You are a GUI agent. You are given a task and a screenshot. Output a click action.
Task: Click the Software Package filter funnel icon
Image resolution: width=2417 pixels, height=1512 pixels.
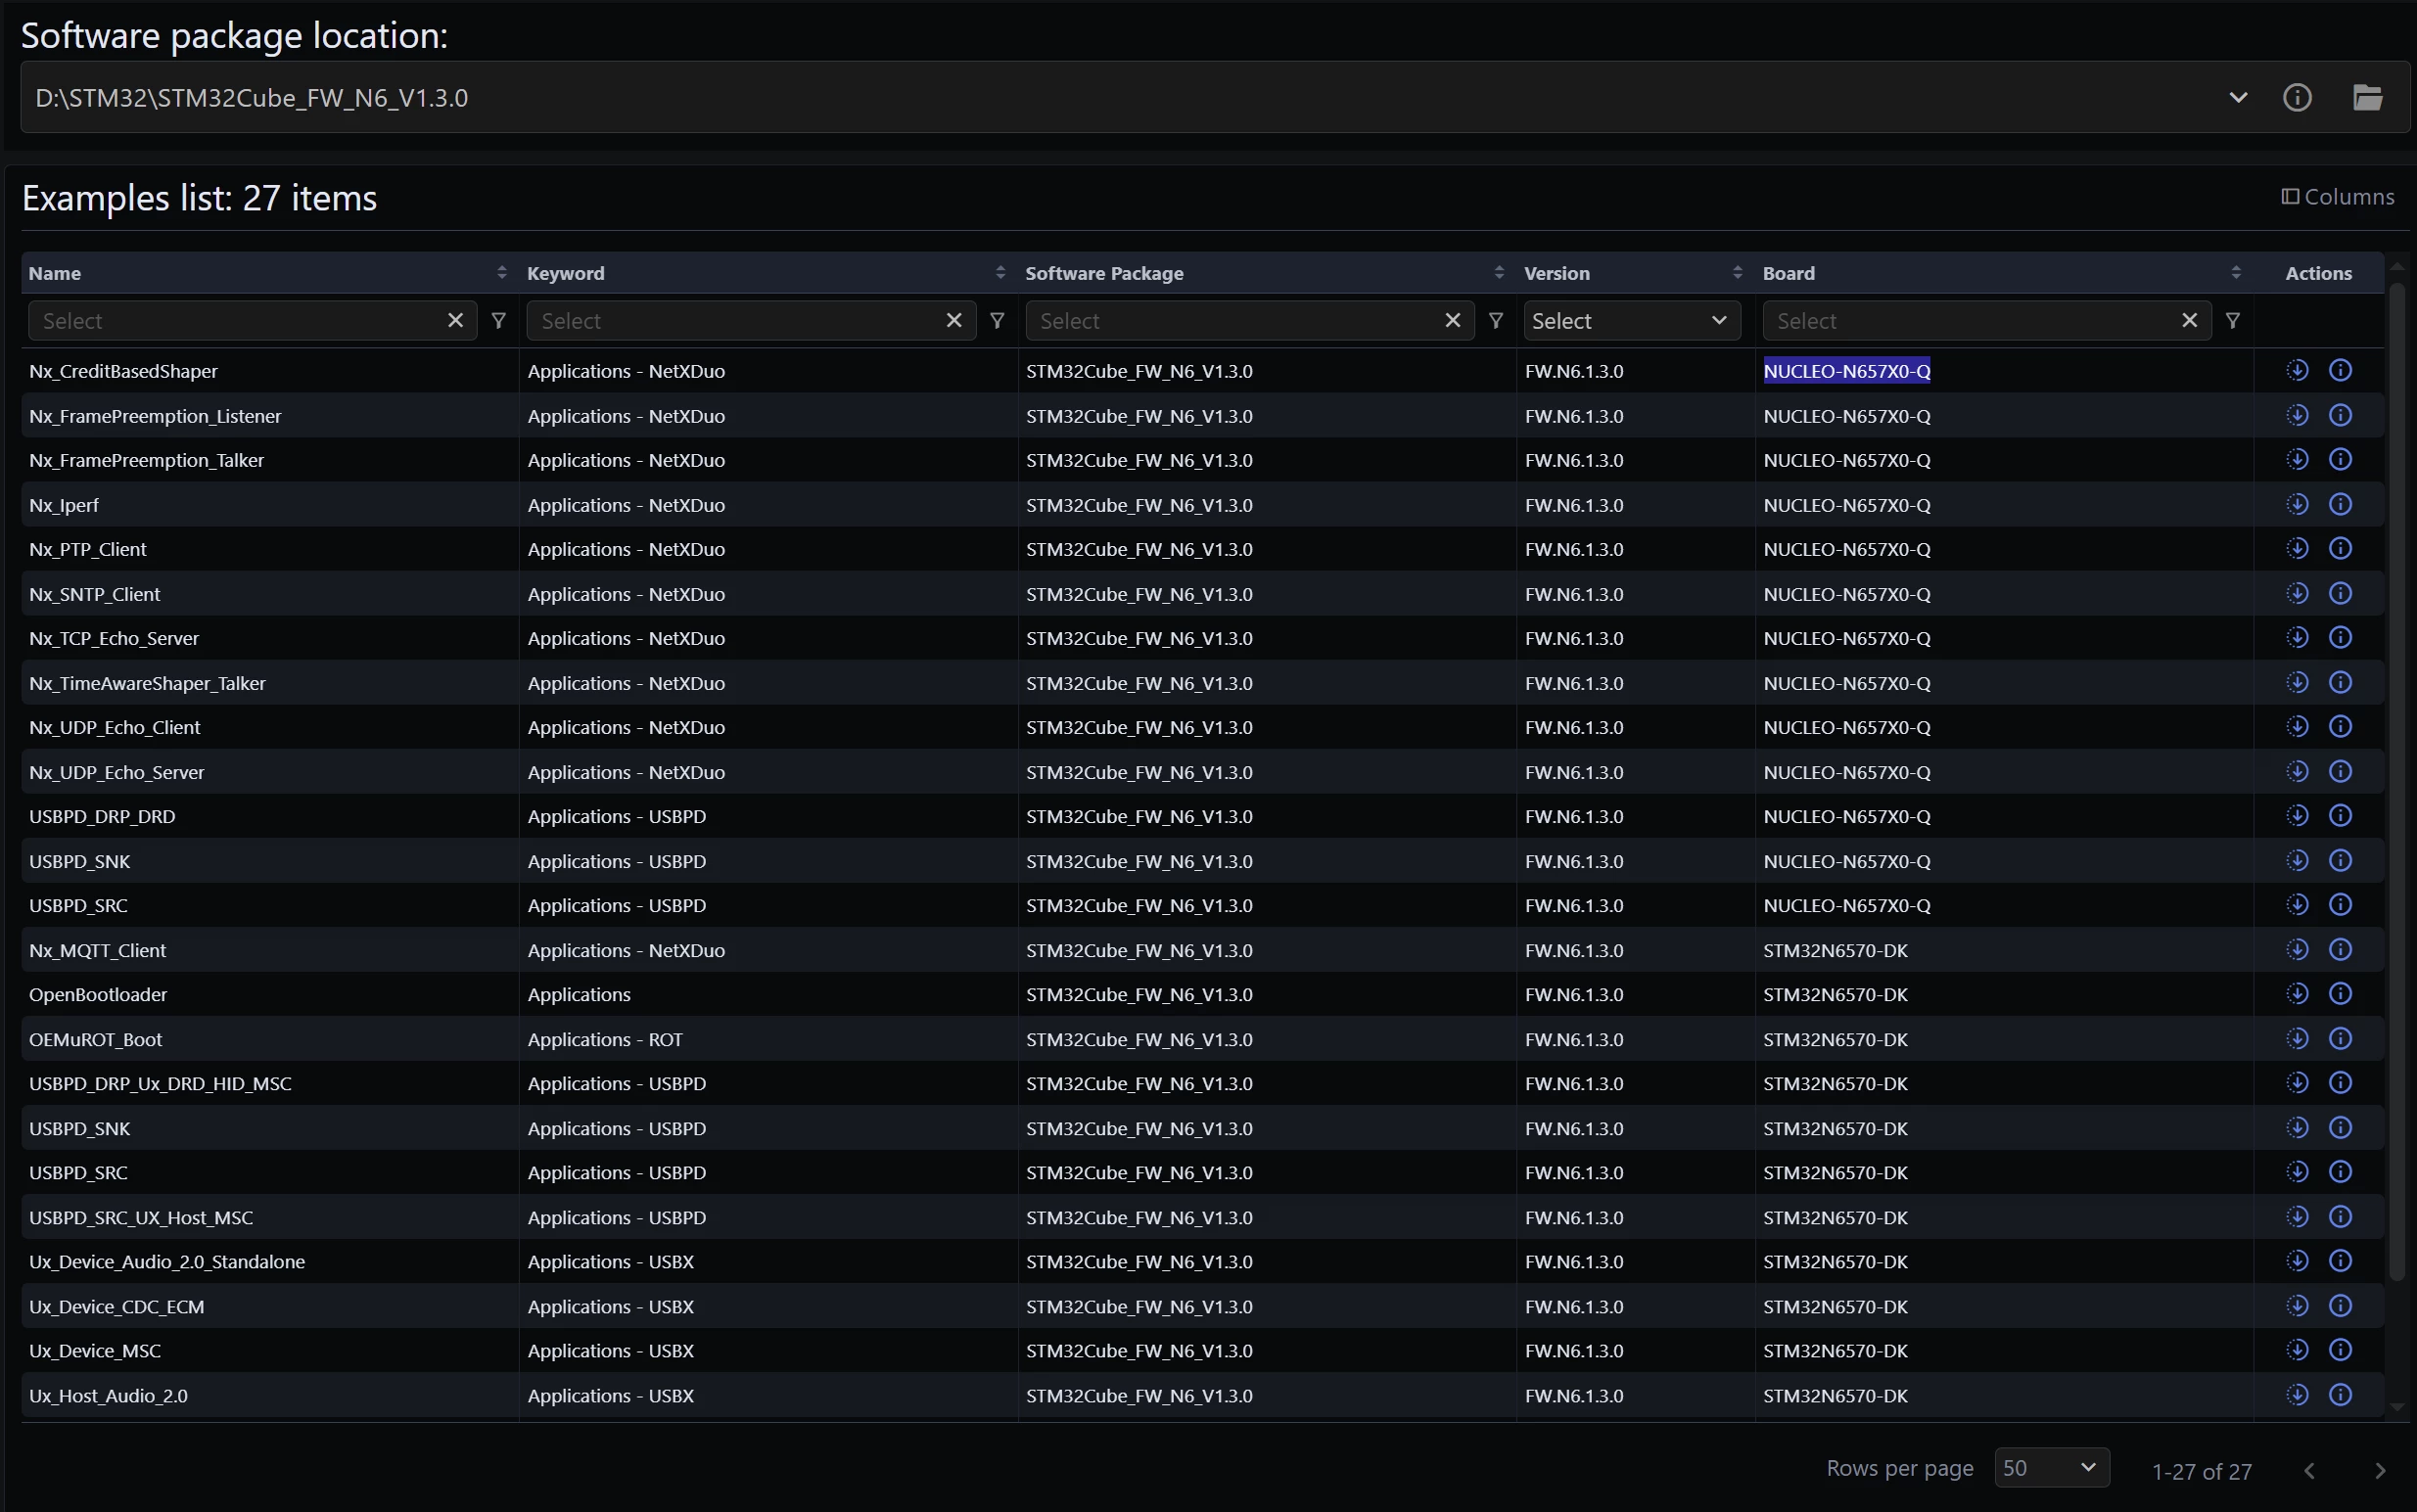1495,321
